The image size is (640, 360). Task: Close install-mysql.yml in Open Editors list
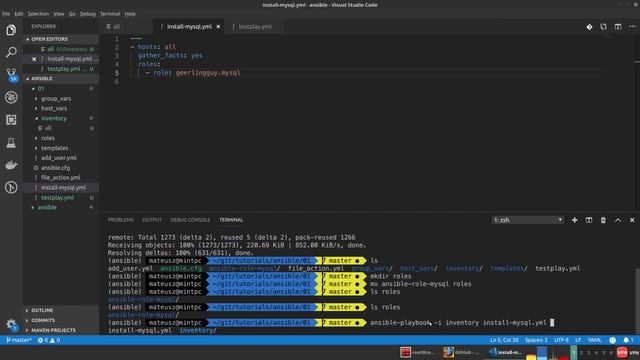[x=34, y=59]
